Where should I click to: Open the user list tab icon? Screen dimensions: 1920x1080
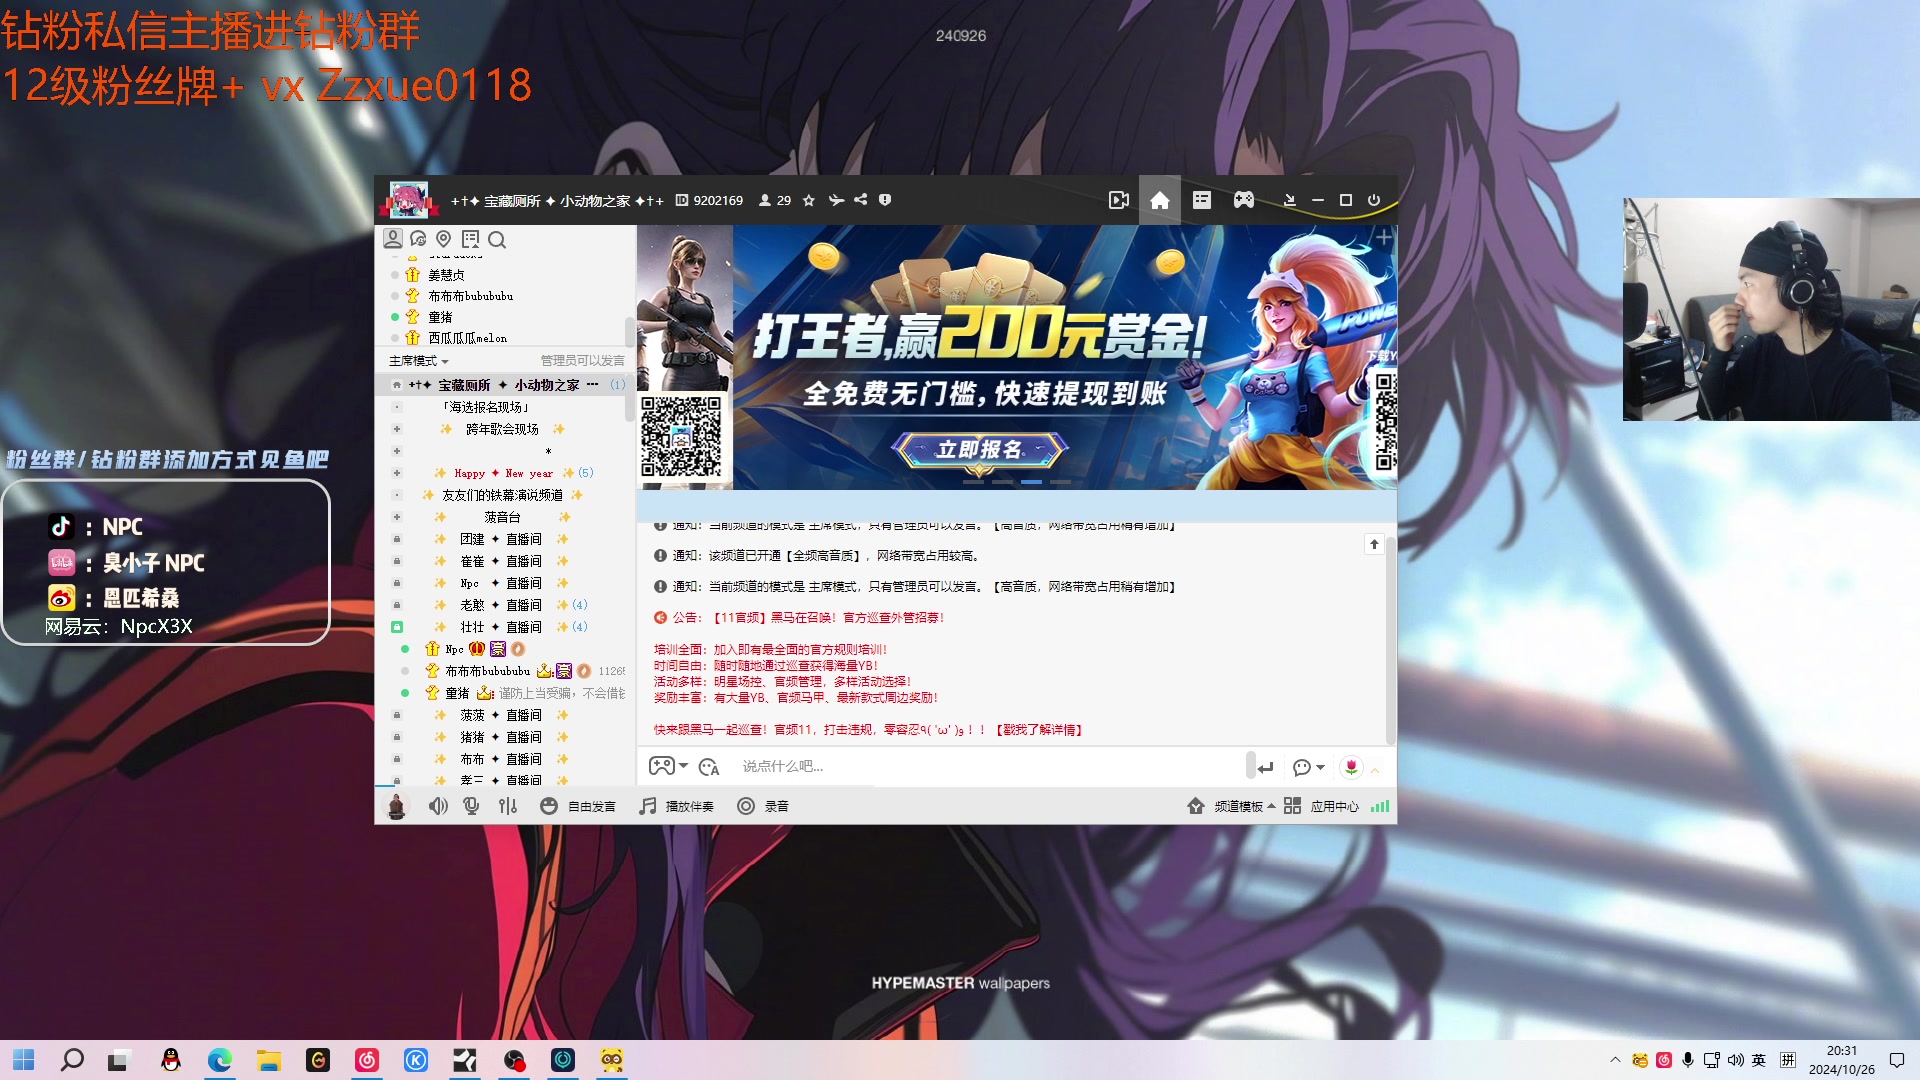pyautogui.click(x=393, y=239)
